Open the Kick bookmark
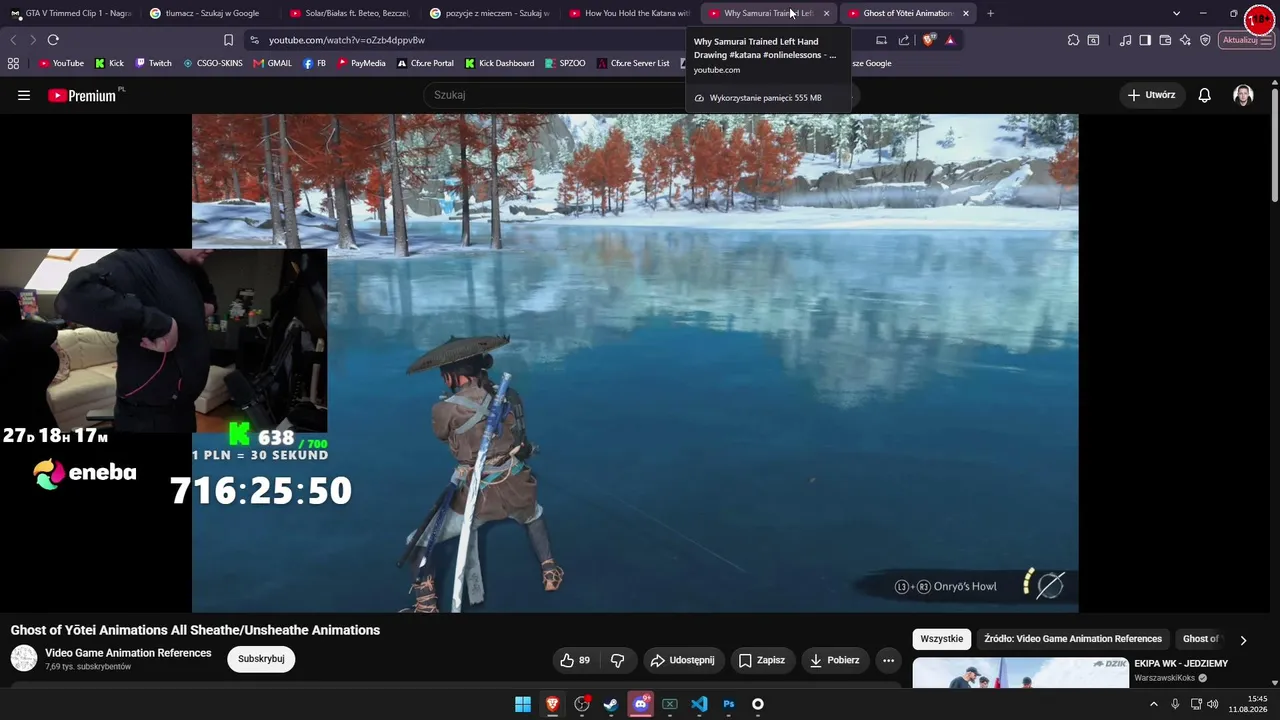Viewport: 1280px width, 720px height. (110, 63)
